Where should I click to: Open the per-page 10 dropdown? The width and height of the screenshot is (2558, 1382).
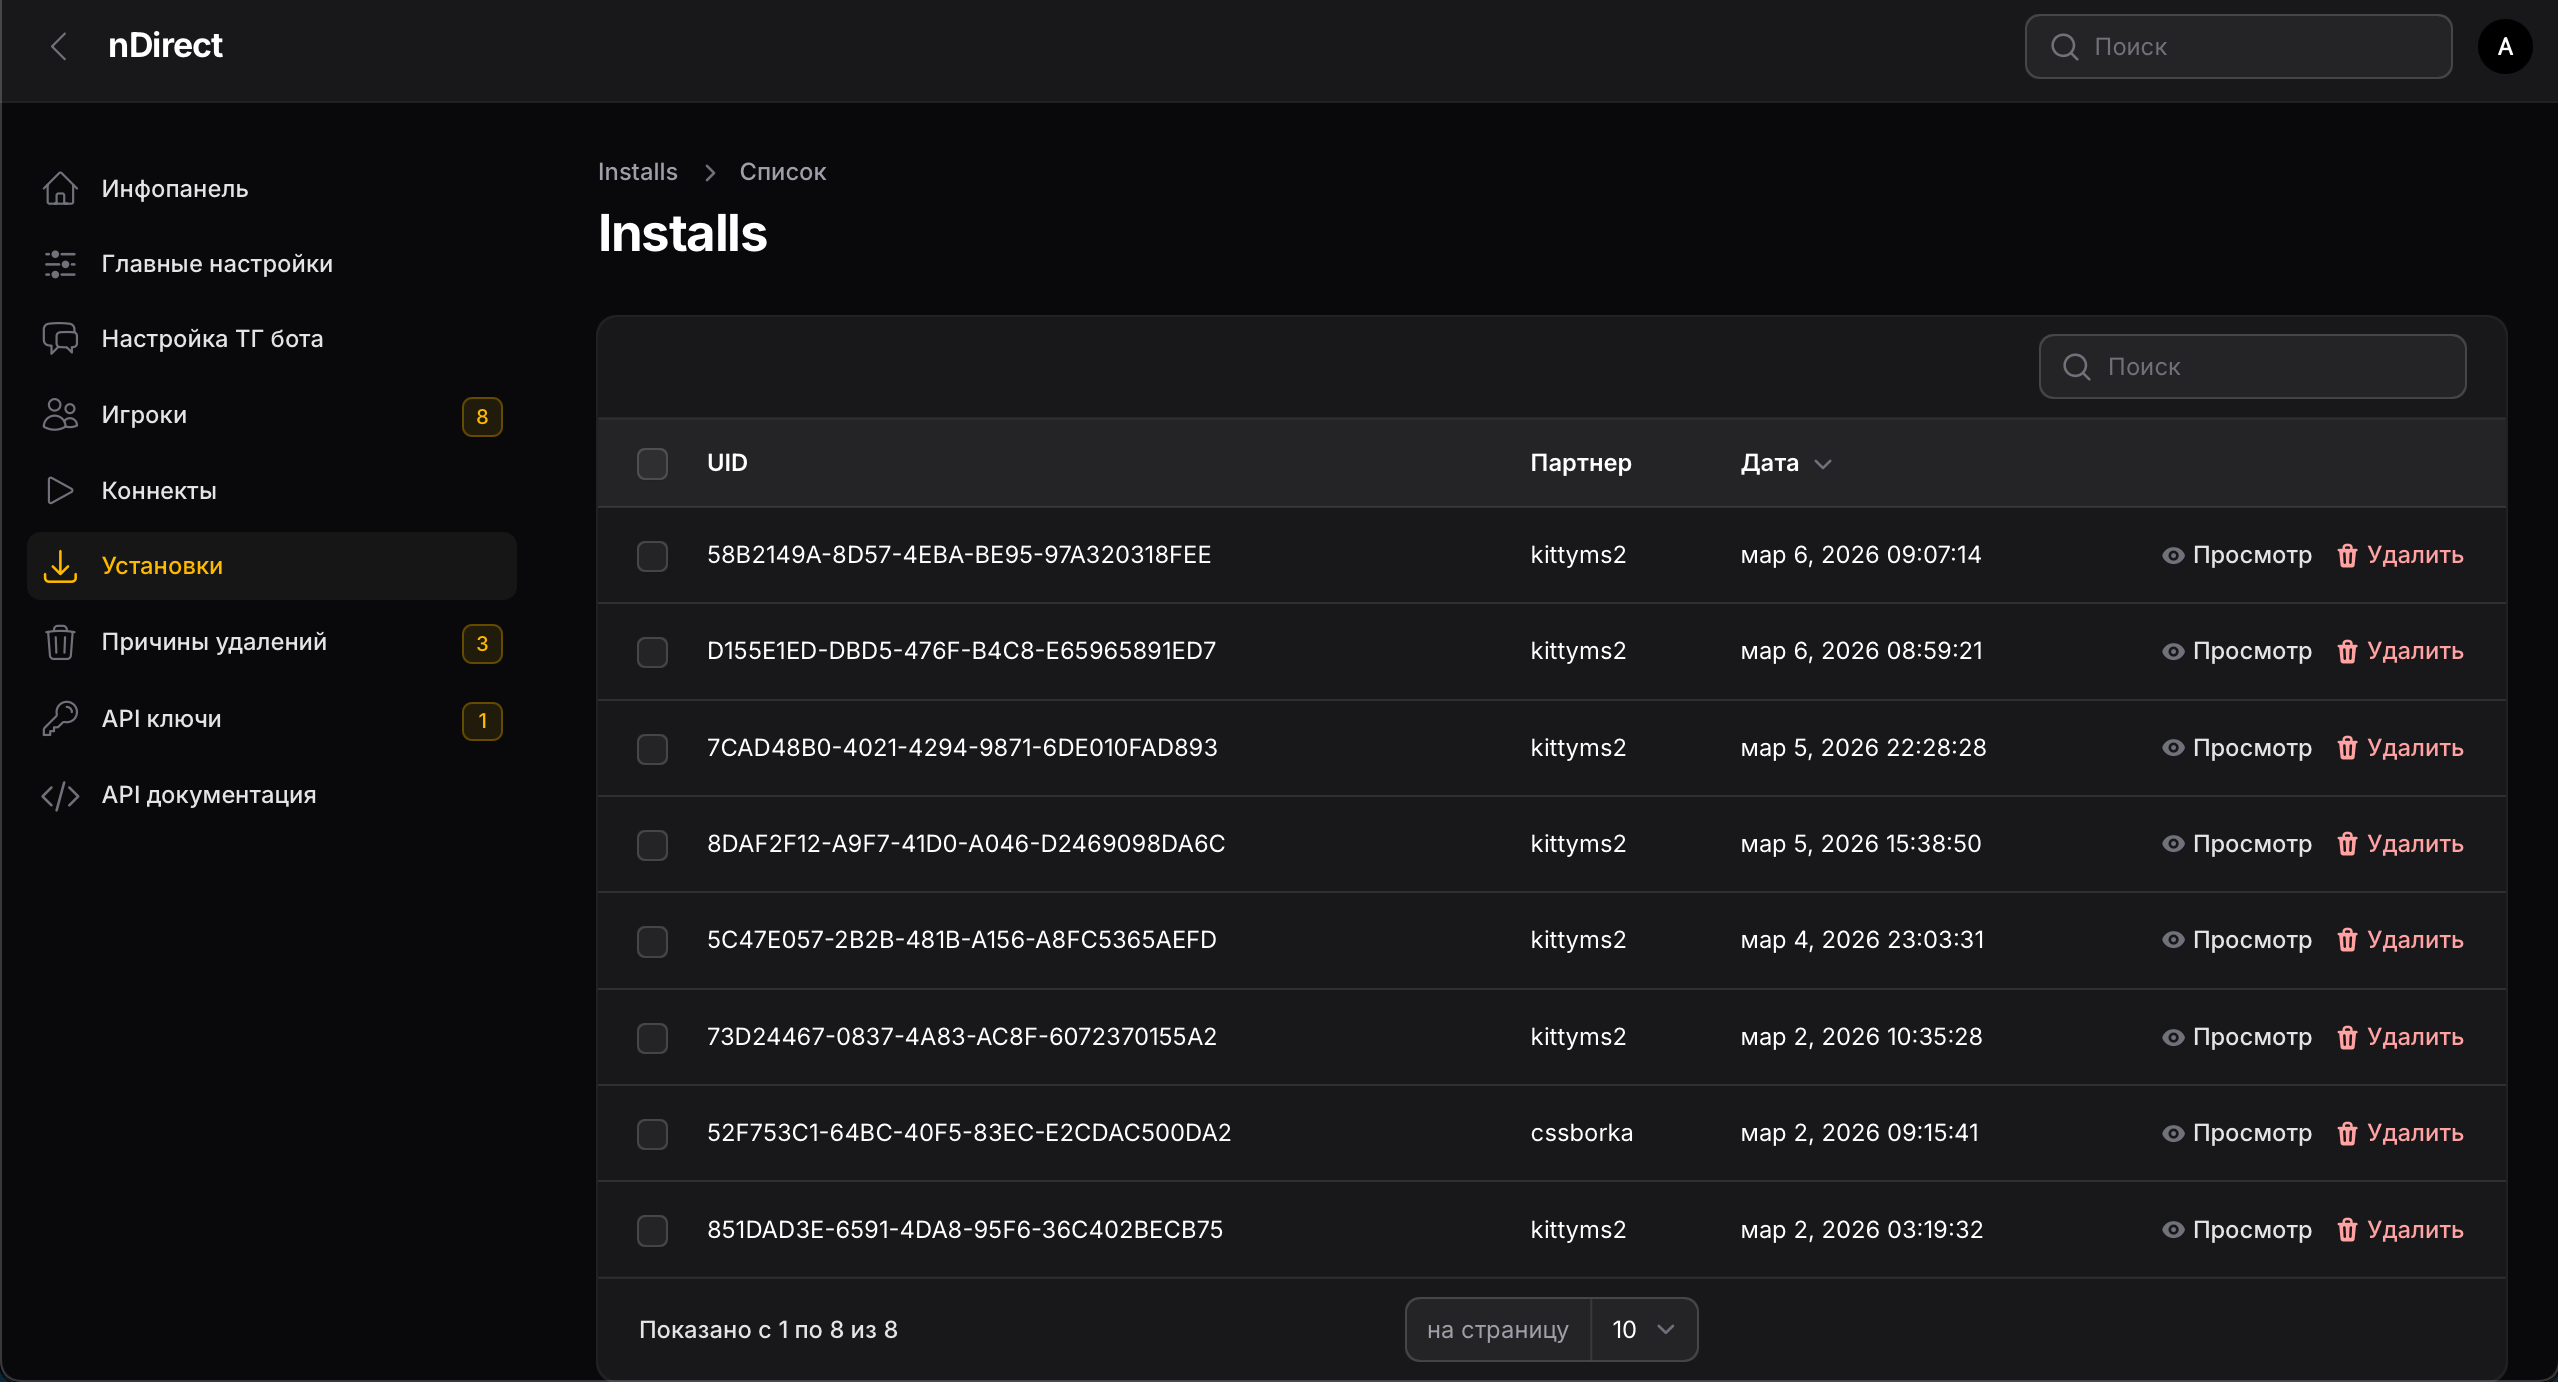point(1643,1330)
